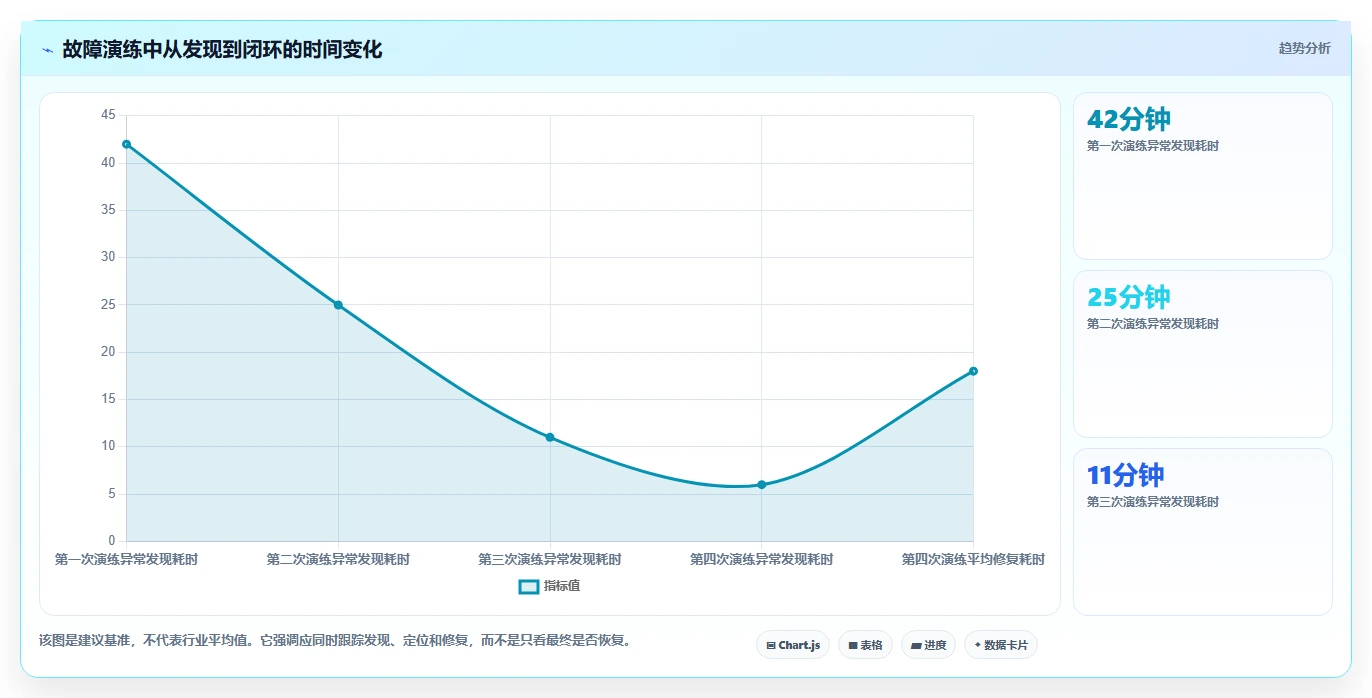Click the 数据卡片 tag pill
The image size is (1372, 698).
click(x=1001, y=645)
